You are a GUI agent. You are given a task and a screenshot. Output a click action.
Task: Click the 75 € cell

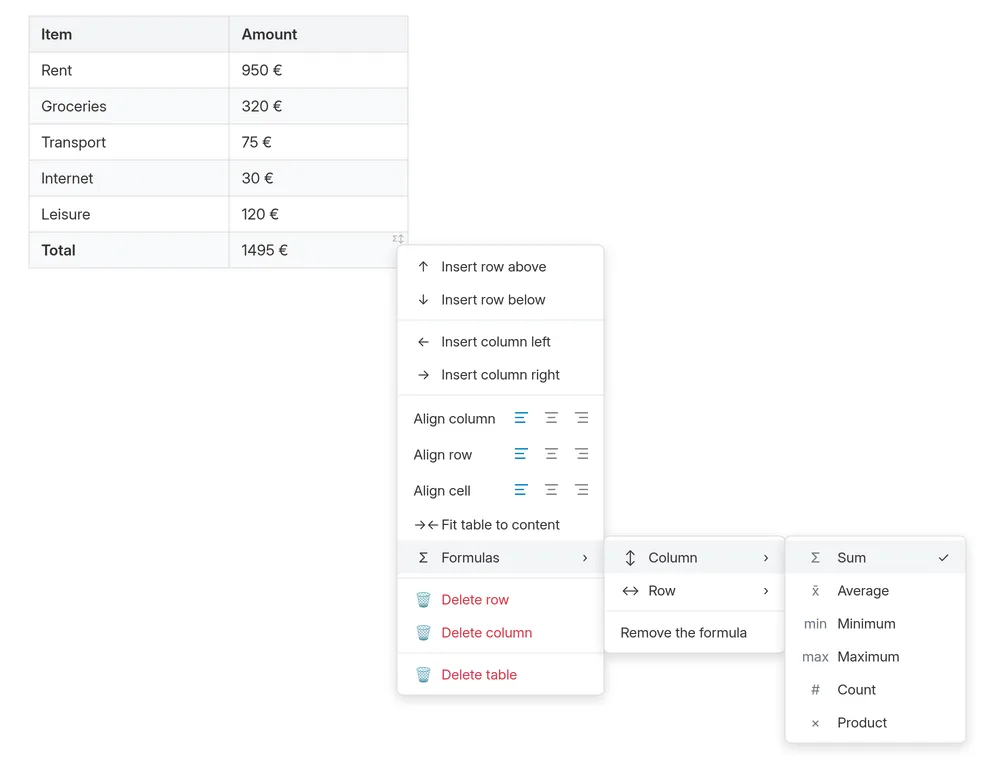[x=318, y=142]
